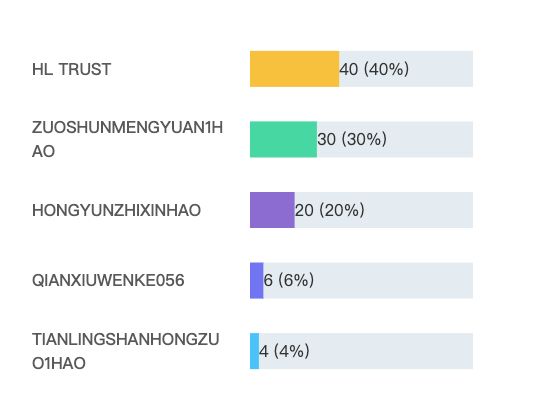Click the 6 (6%) value text
This screenshot has width=550, height=420.
[x=289, y=280]
